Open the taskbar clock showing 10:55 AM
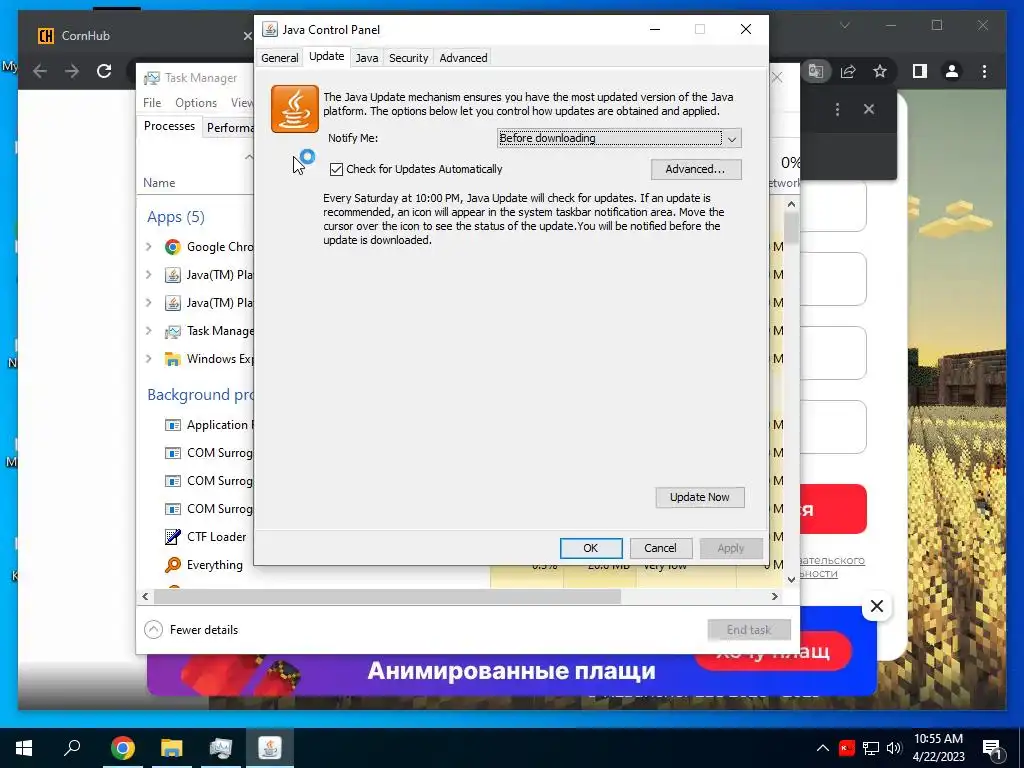The image size is (1024, 768). [x=938, y=748]
